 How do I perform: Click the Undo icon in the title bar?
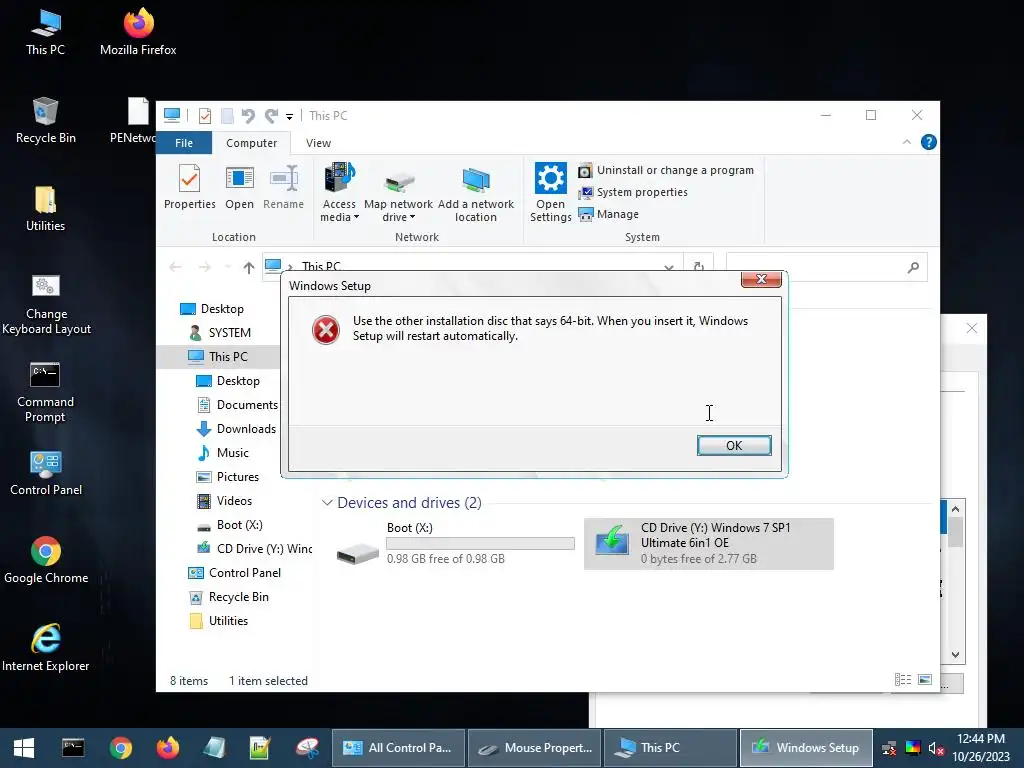pyautogui.click(x=248, y=116)
